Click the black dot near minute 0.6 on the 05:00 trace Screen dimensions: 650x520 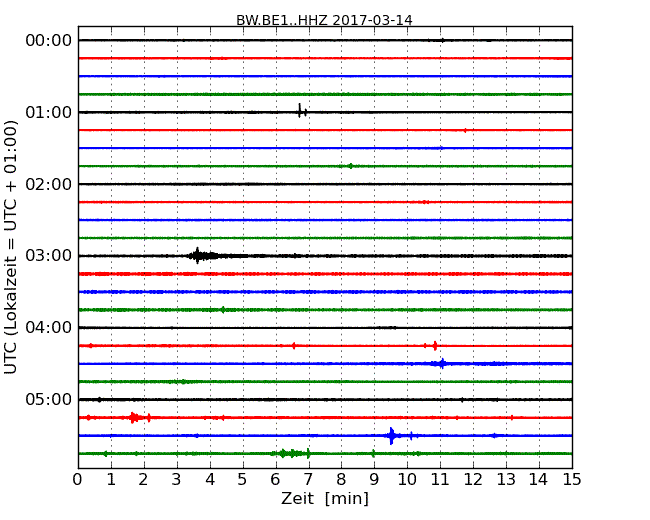(x=99, y=400)
